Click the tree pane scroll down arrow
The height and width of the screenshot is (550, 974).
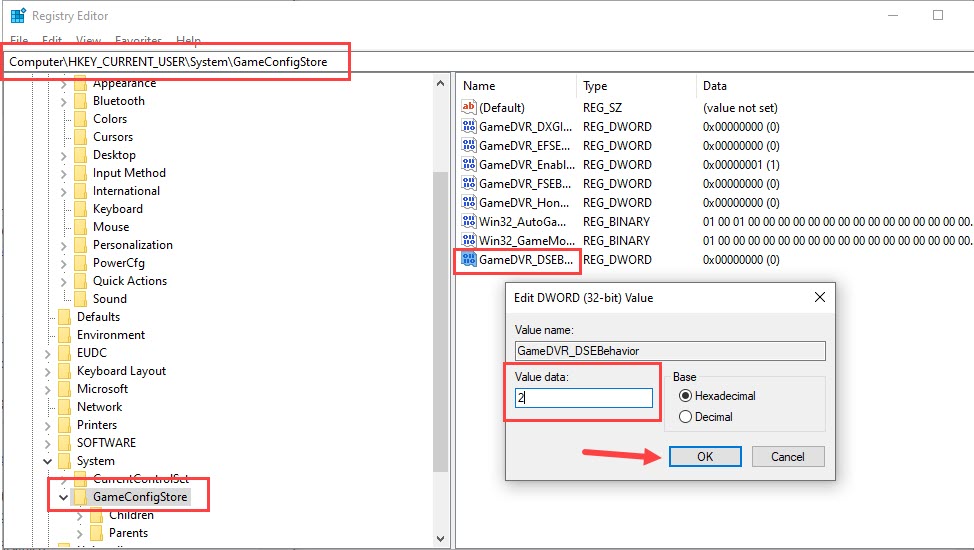(x=440, y=539)
